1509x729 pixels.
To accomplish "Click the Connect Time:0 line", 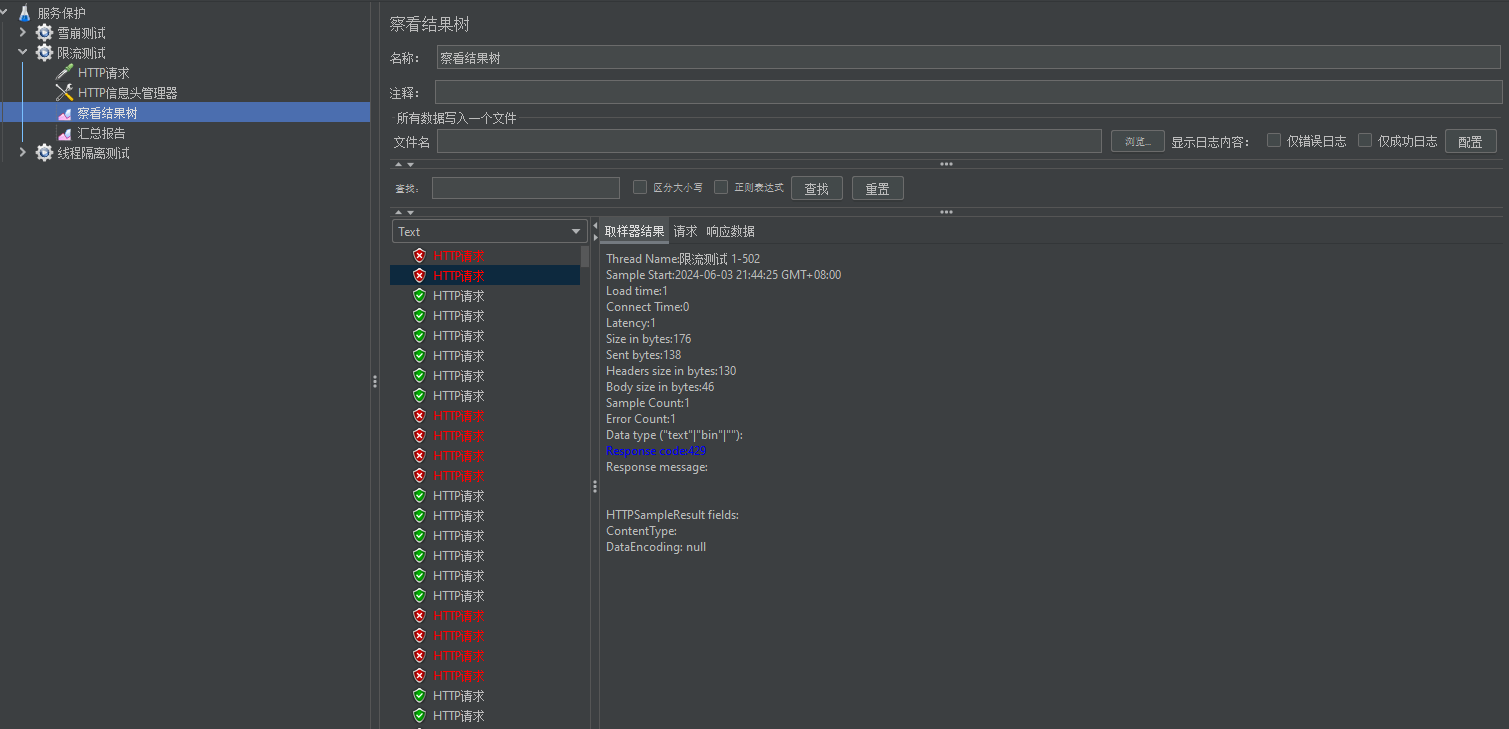I will [647, 307].
